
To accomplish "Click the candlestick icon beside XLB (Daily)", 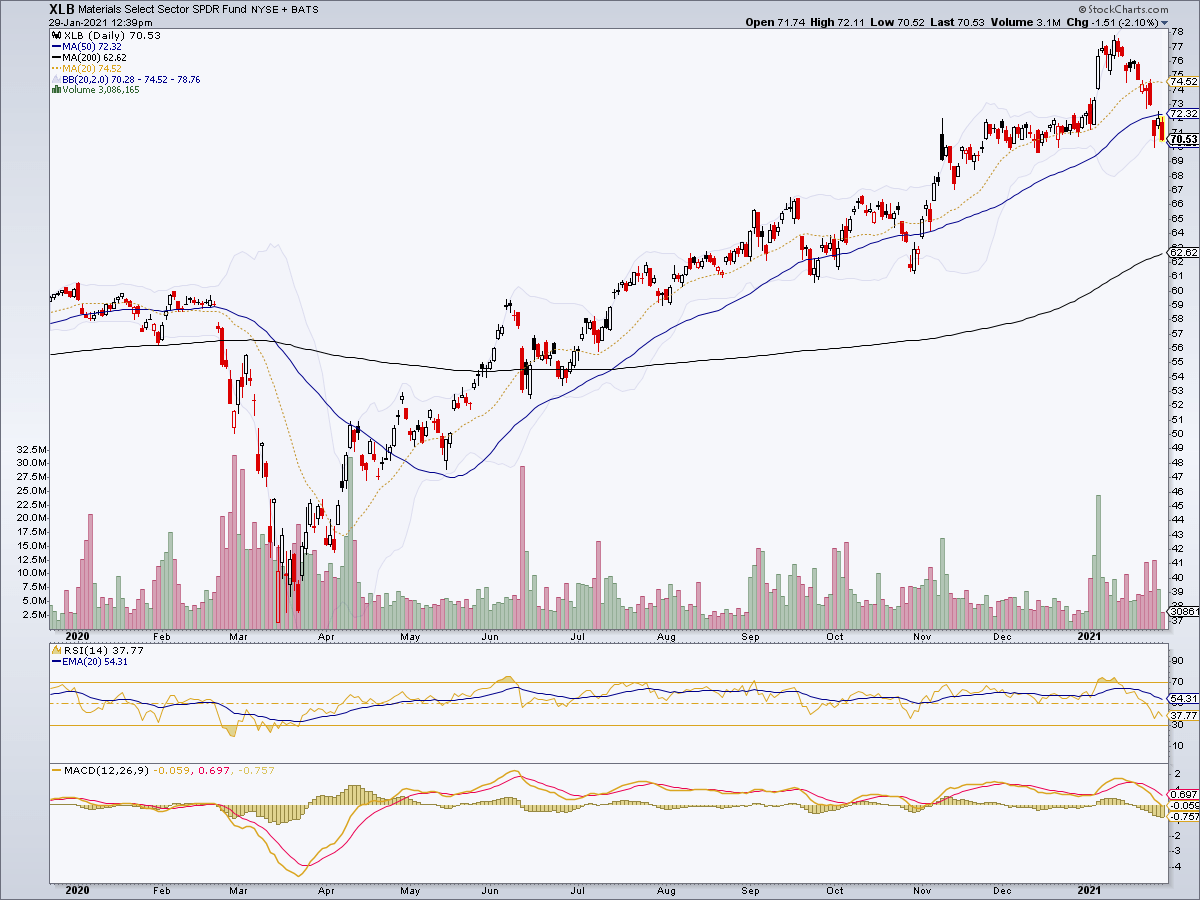I will click(55, 36).
